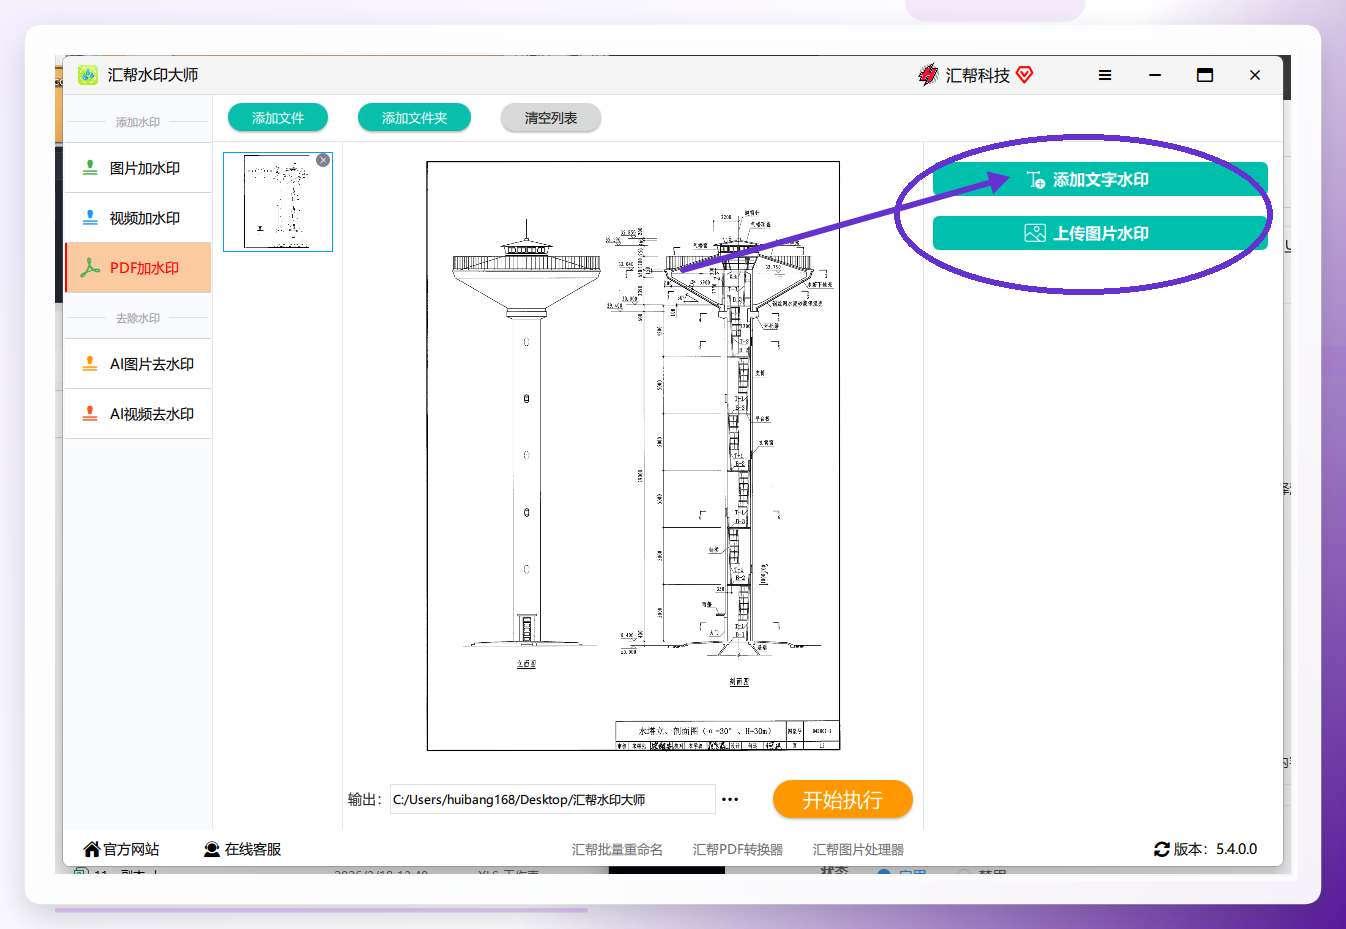Click 添加文件夹 button
The image size is (1346, 929).
(x=414, y=118)
